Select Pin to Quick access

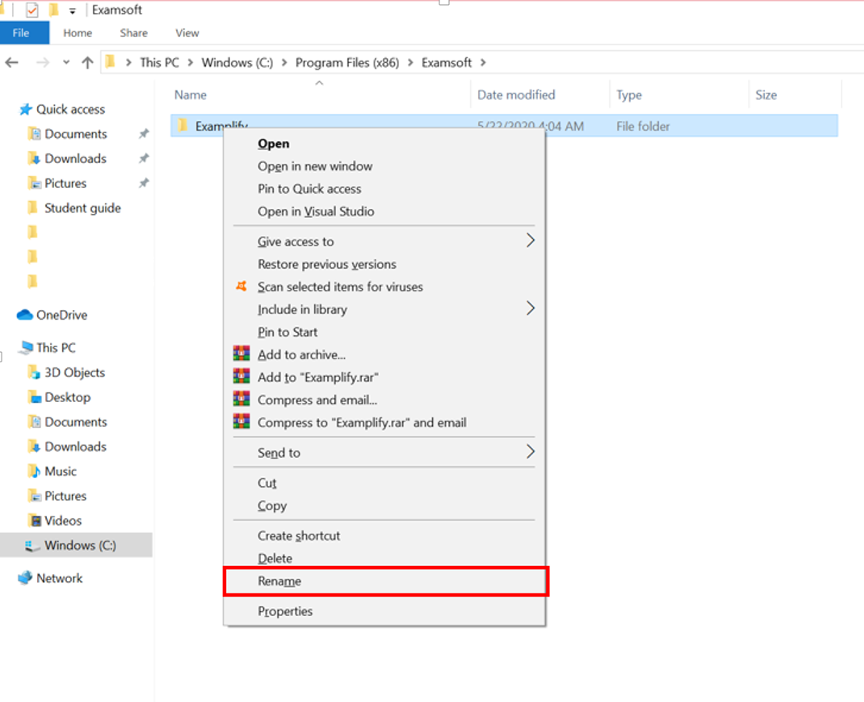[x=384, y=189]
